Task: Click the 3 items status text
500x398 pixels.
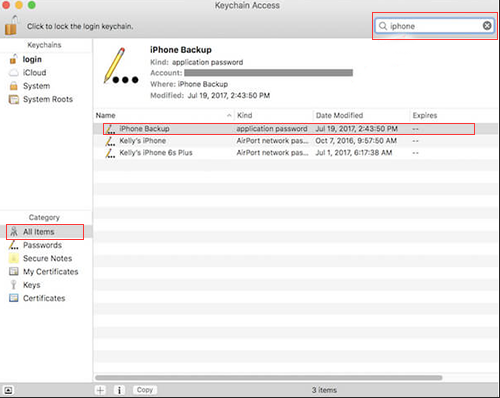Action: (324, 390)
